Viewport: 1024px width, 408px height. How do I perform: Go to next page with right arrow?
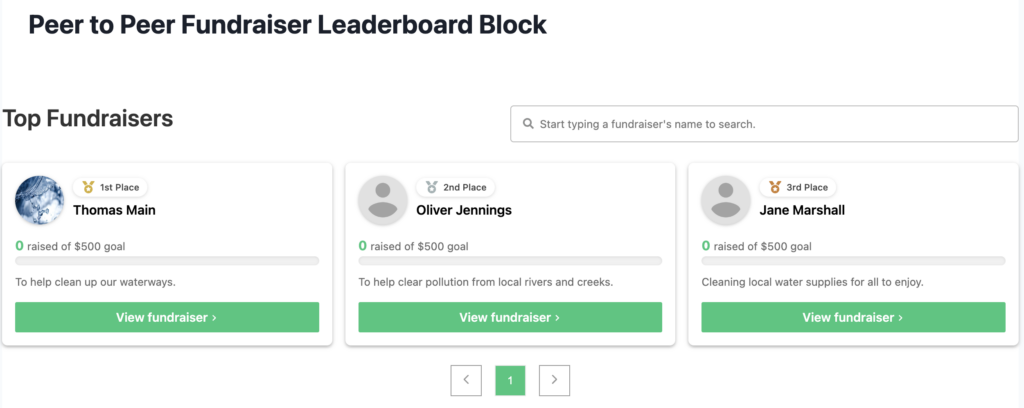pos(554,380)
